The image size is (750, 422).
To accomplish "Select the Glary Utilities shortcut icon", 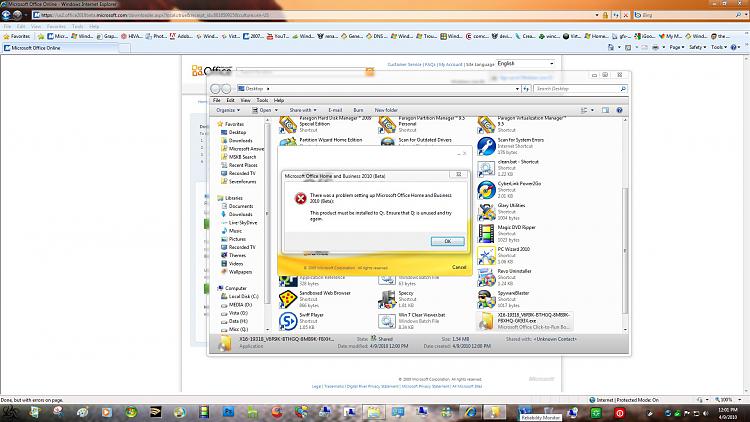I will tap(486, 212).
